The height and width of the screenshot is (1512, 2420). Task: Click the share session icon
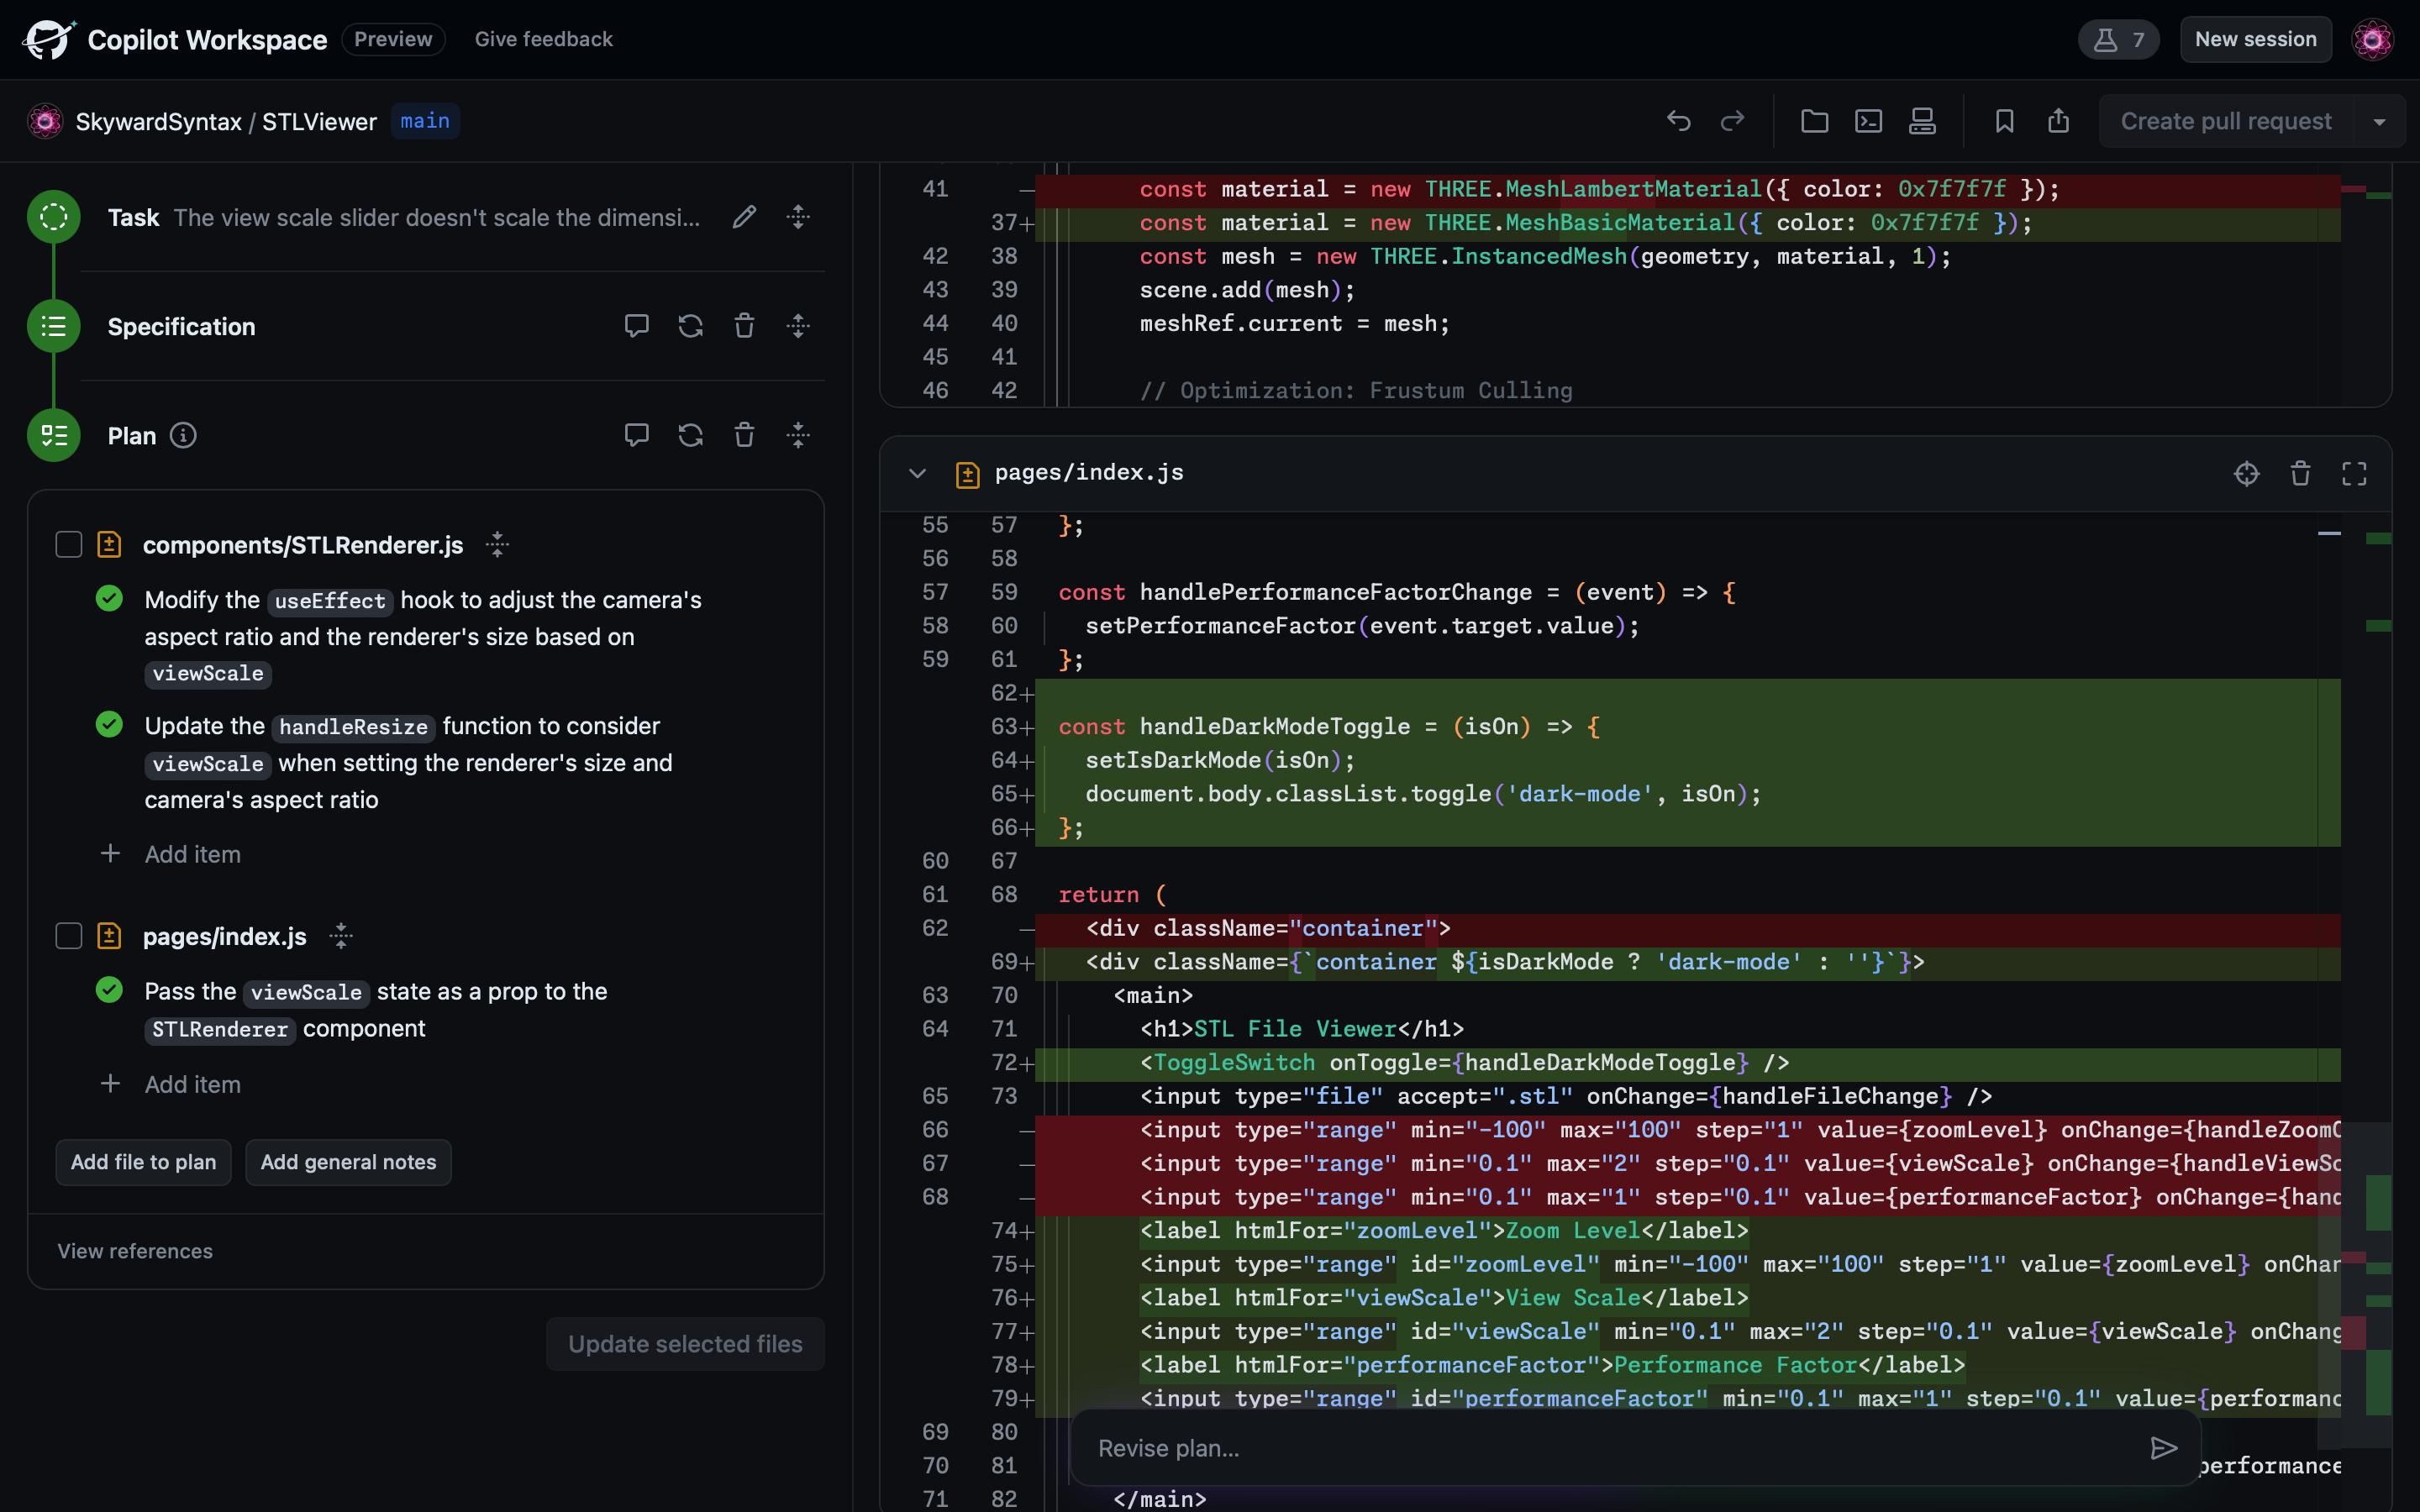2058,121
